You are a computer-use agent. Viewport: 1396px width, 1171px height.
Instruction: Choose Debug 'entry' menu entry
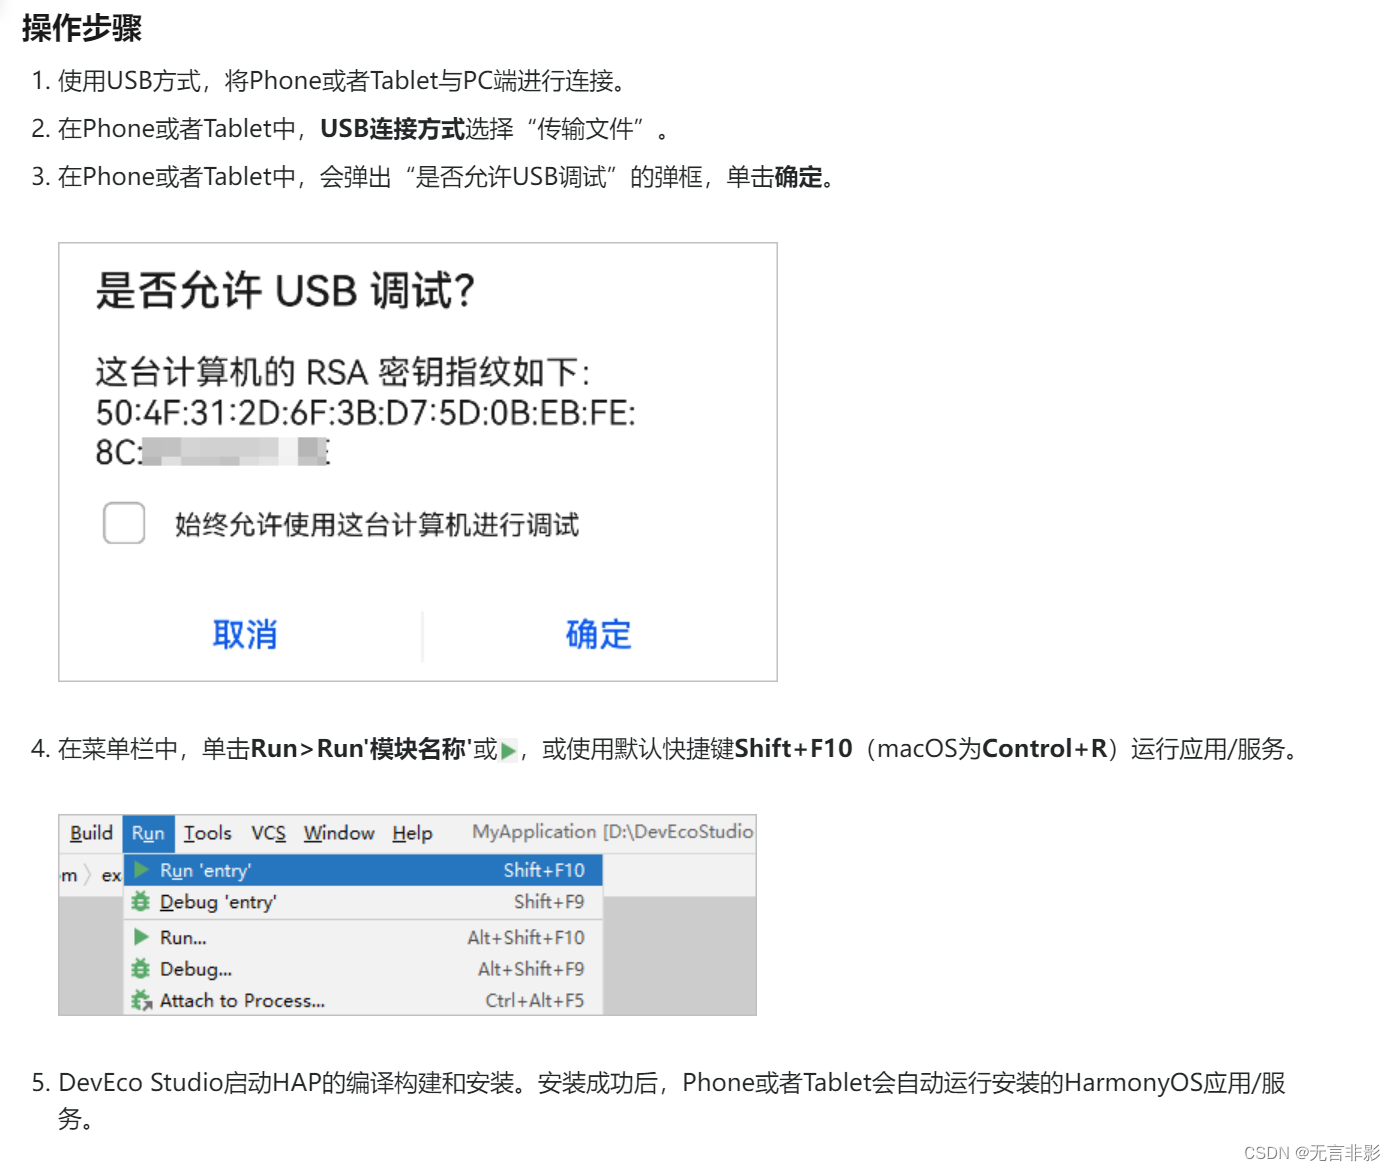click(x=363, y=902)
